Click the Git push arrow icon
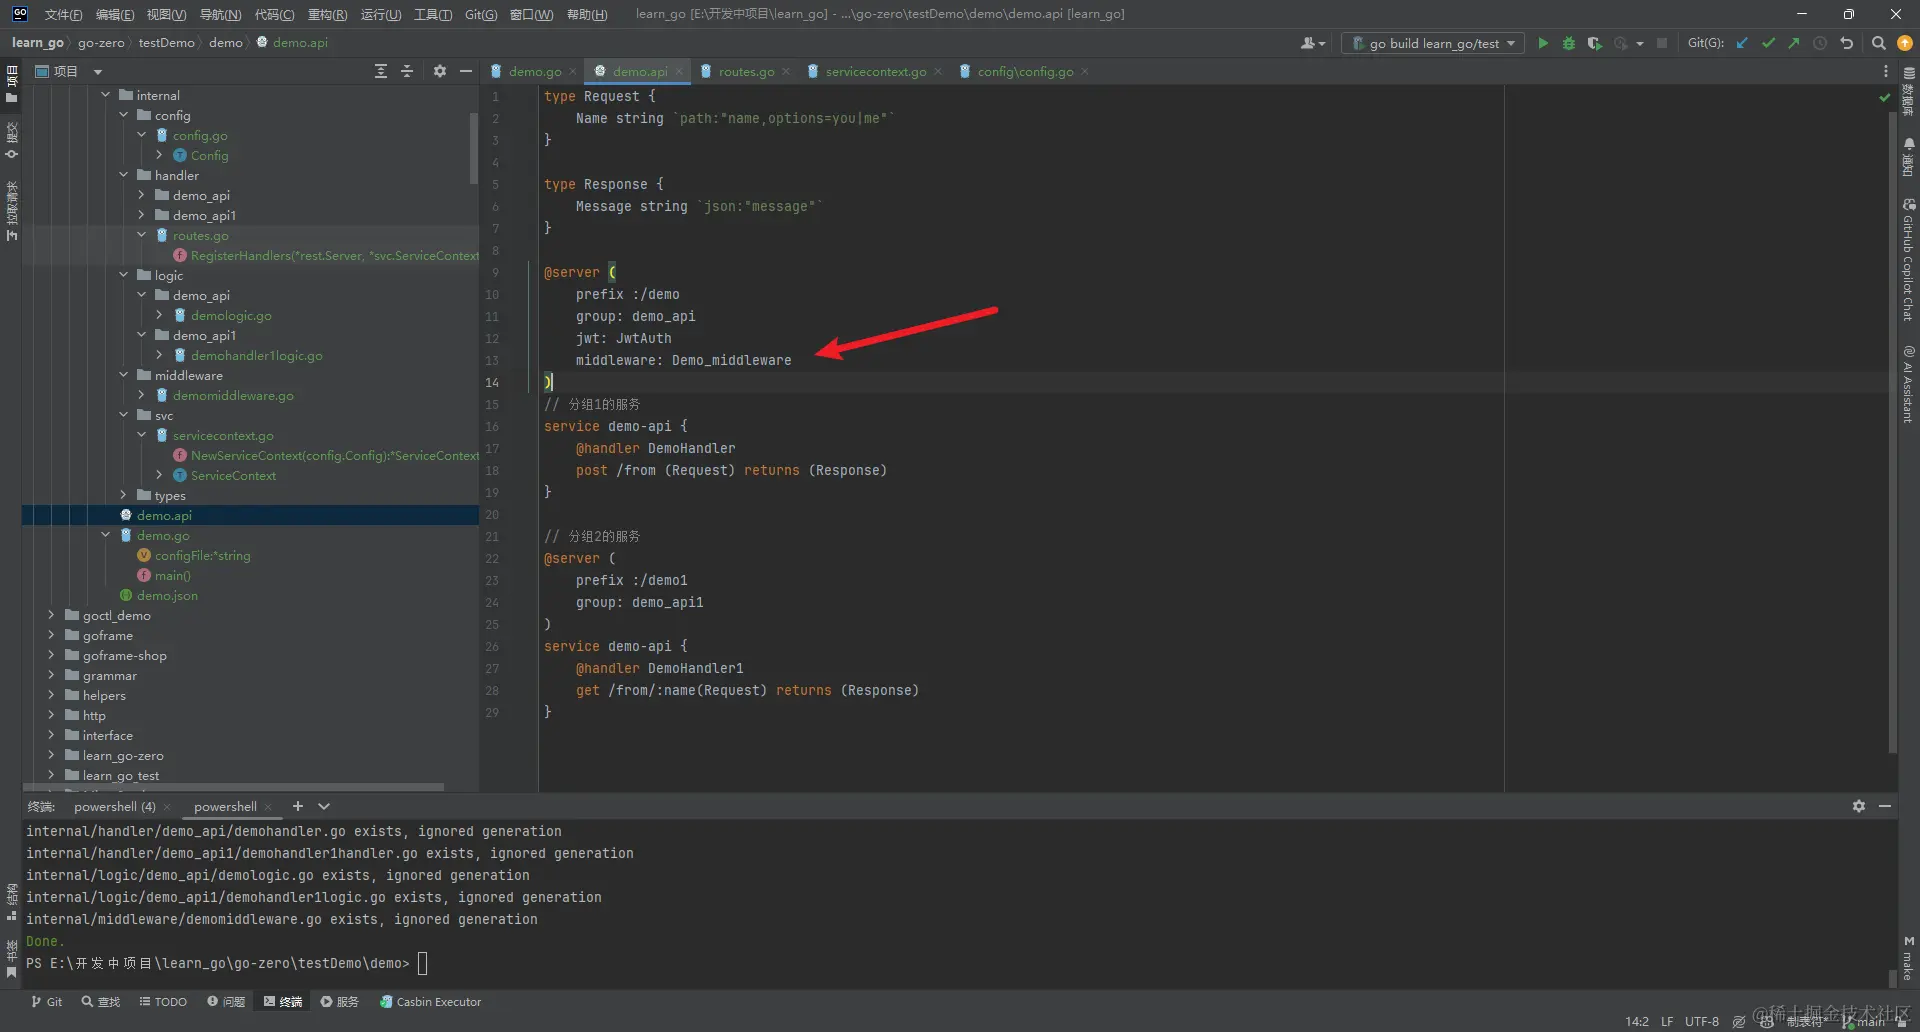The height and width of the screenshot is (1032, 1920). point(1794,43)
